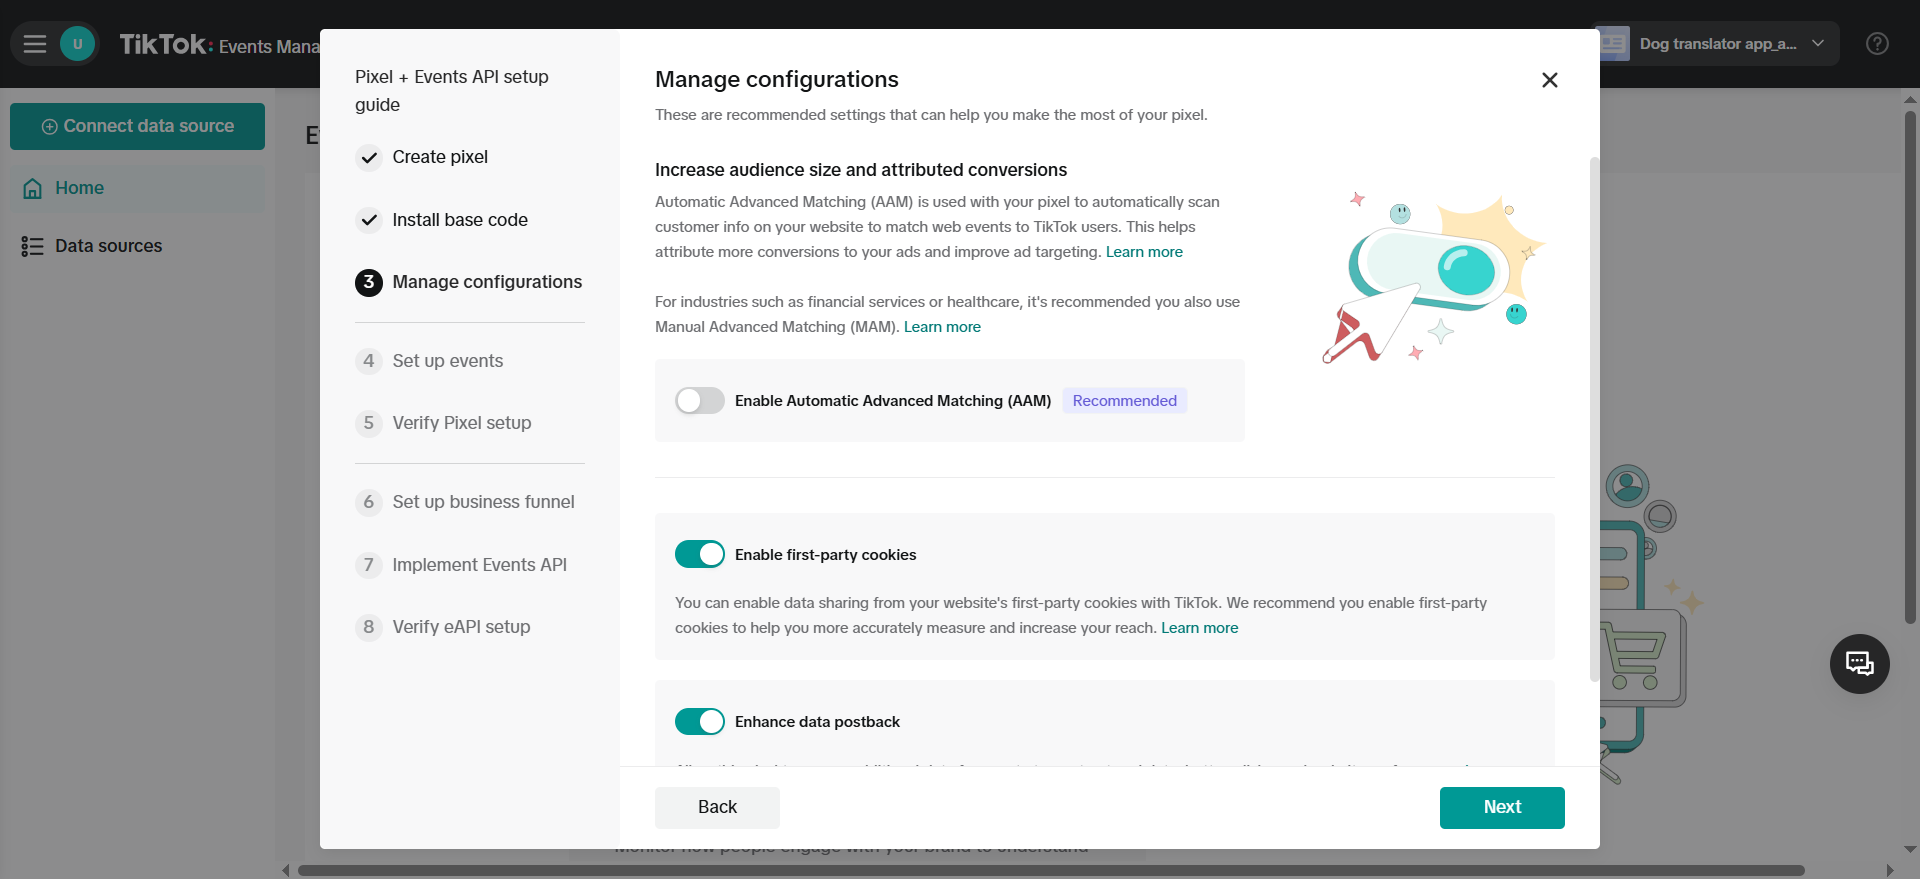Enable Automatic Advanced Matching toggle
This screenshot has height=879, width=1920.
(700, 401)
